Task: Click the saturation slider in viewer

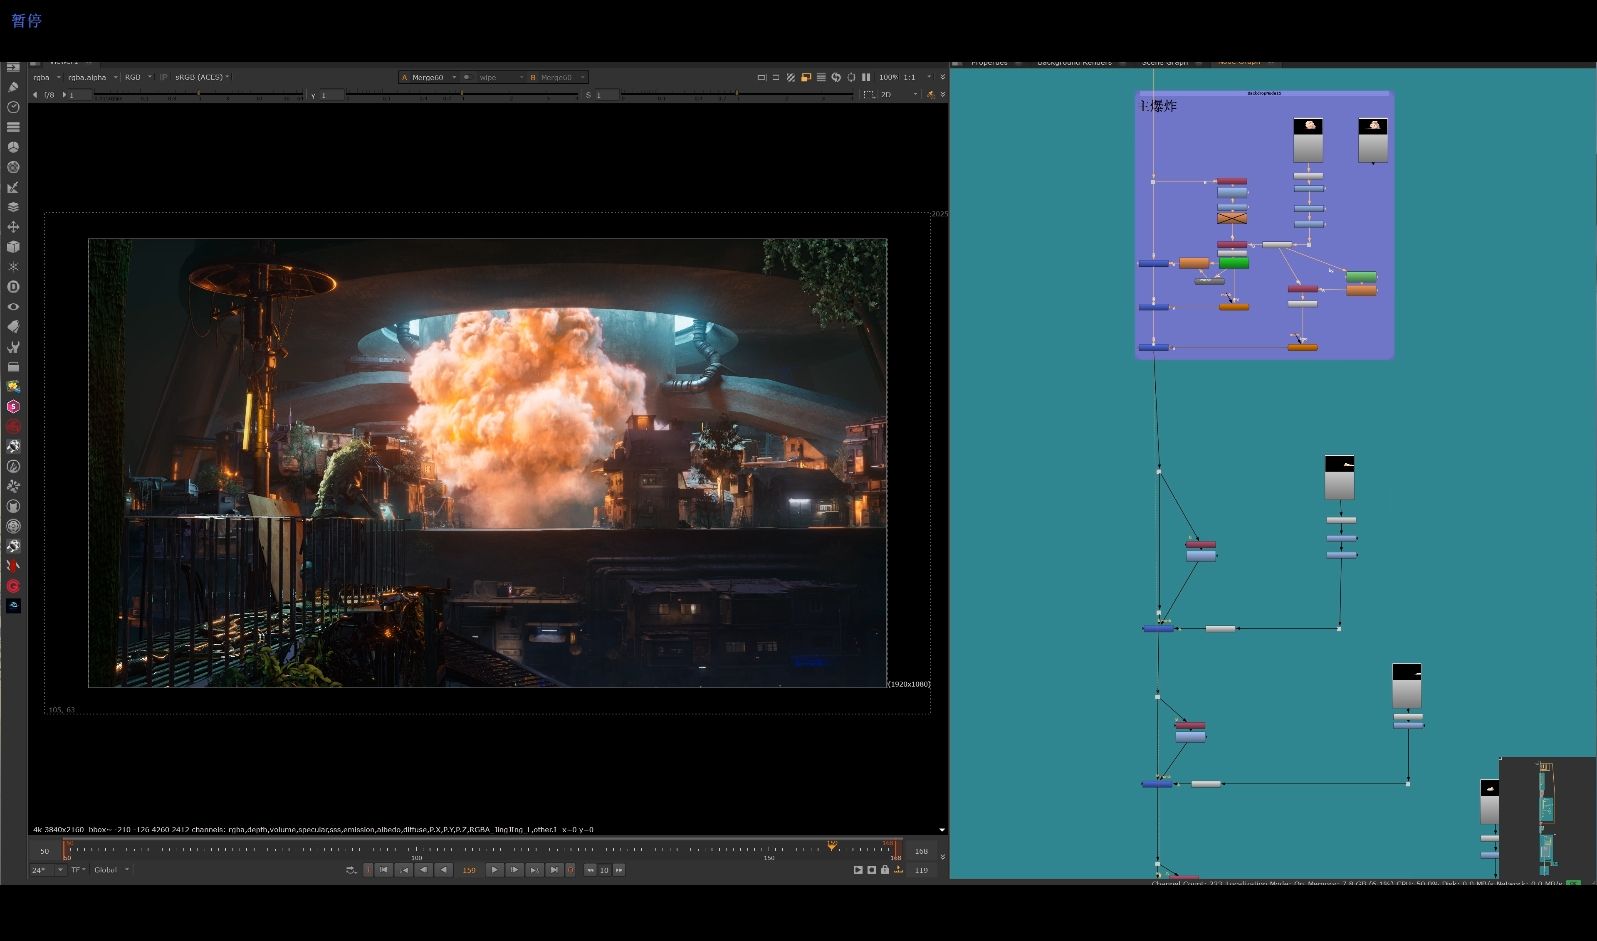Action: pyautogui.click(x=738, y=95)
